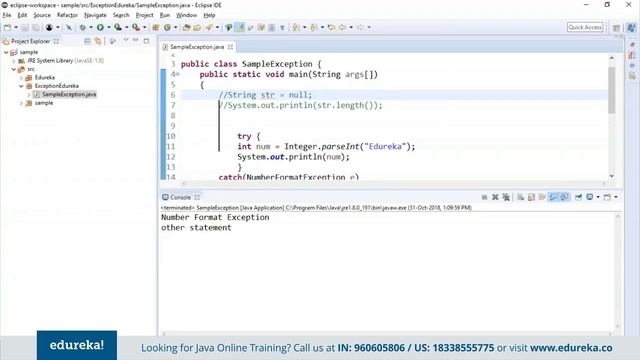Close the SampleException.java editor tab

click(x=231, y=47)
